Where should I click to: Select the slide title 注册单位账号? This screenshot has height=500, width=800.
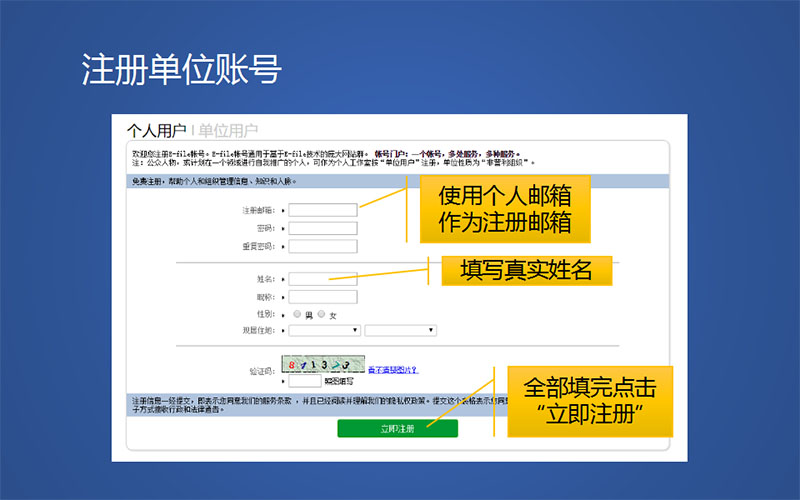tap(181, 70)
